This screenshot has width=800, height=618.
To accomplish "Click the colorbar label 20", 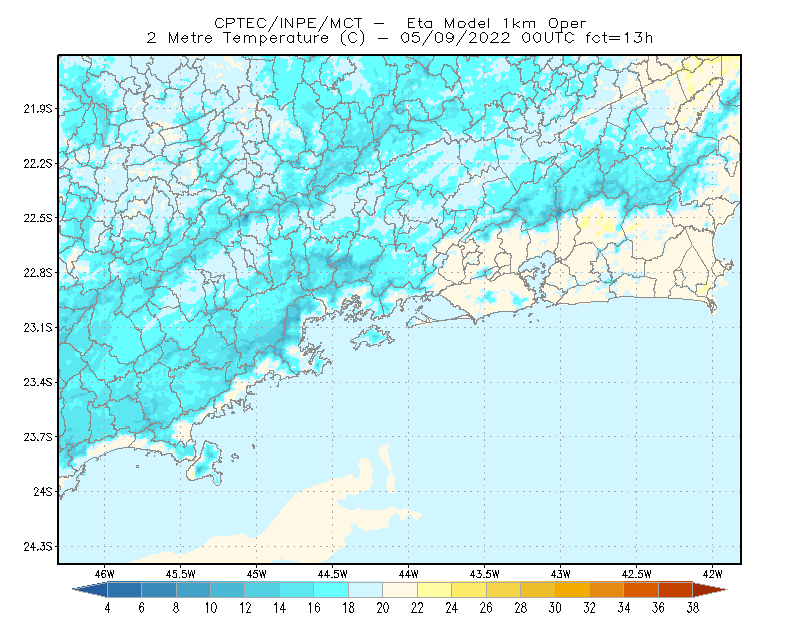I will [x=383, y=608].
